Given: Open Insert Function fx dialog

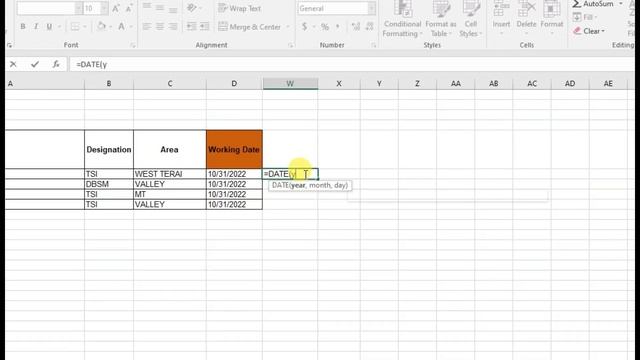Looking at the screenshot, I should (x=56, y=64).
